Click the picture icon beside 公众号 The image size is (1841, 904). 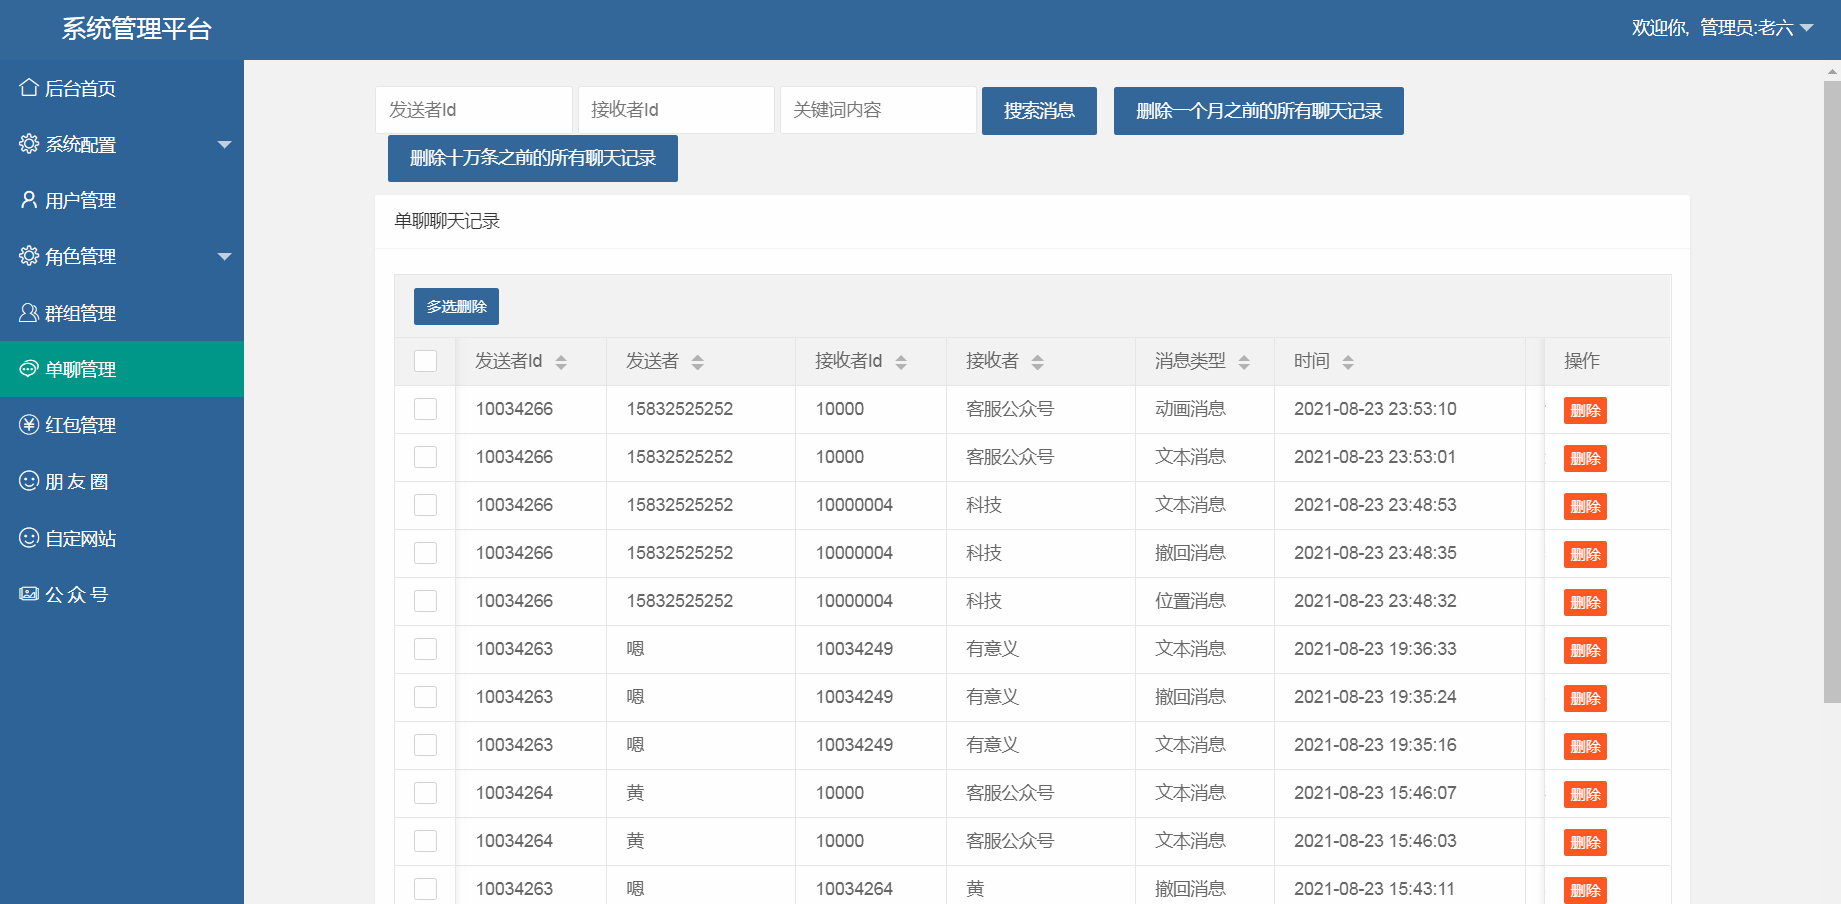29,594
